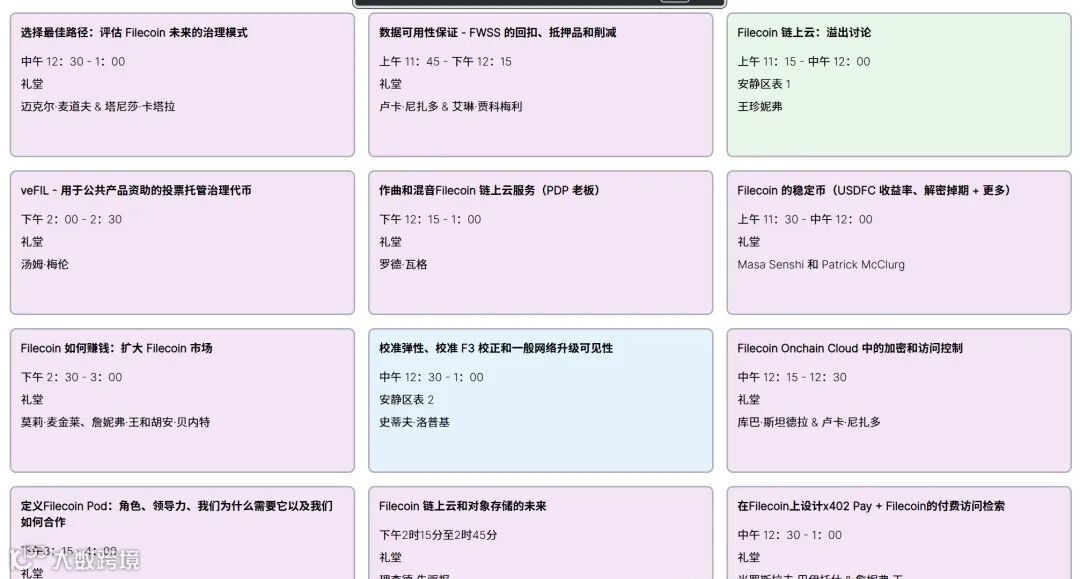Click time 下午 2：00 - 2：30
This screenshot has height=579, width=1080.
(71, 219)
